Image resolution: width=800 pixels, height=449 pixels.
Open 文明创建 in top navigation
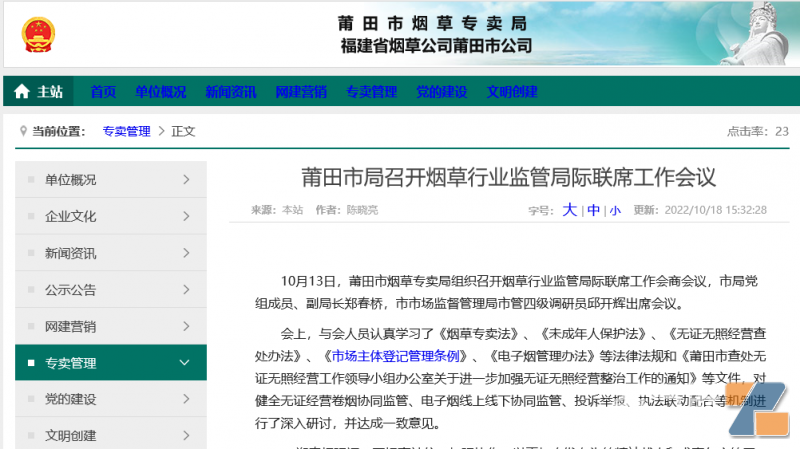[512, 92]
